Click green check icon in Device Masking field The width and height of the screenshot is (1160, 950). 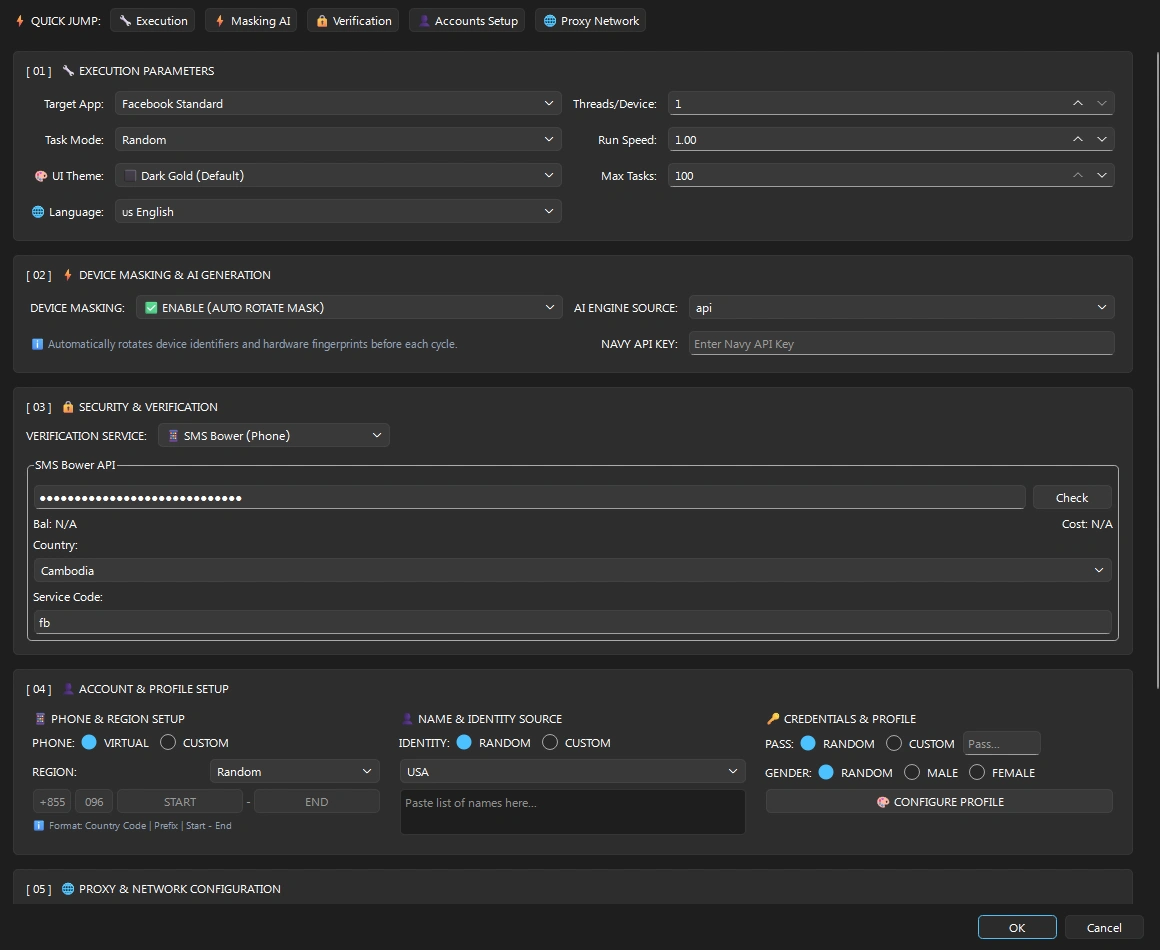pos(151,308)
